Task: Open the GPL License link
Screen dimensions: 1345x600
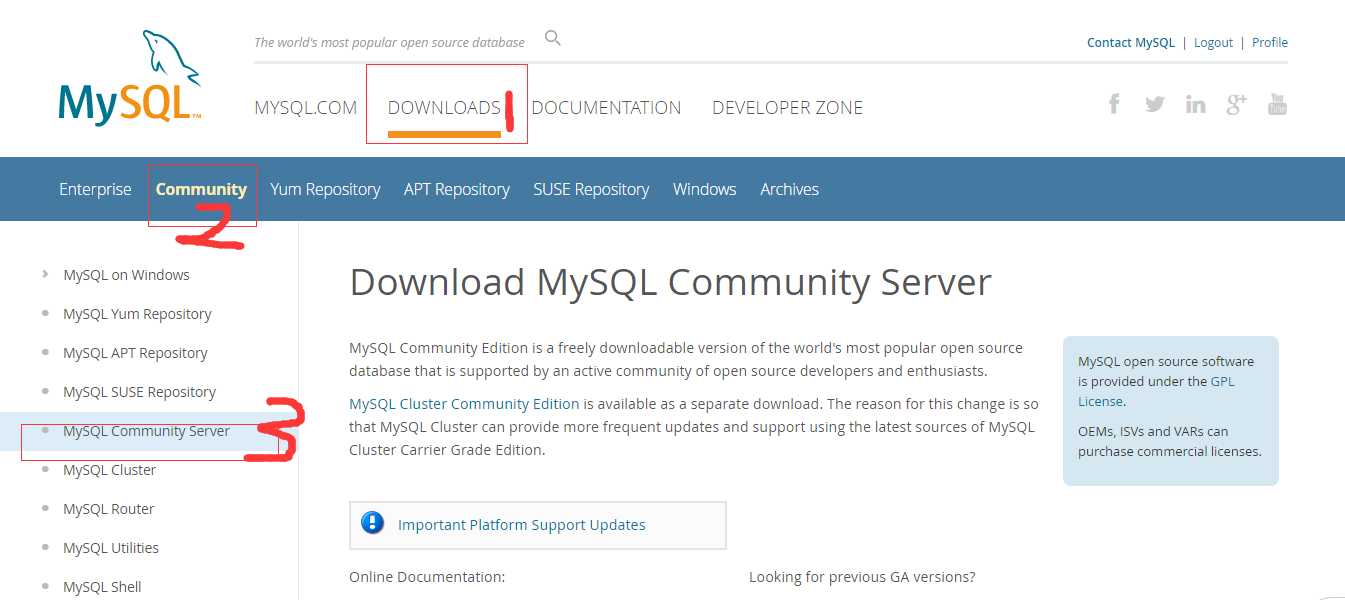Action: click(1156, 391)
